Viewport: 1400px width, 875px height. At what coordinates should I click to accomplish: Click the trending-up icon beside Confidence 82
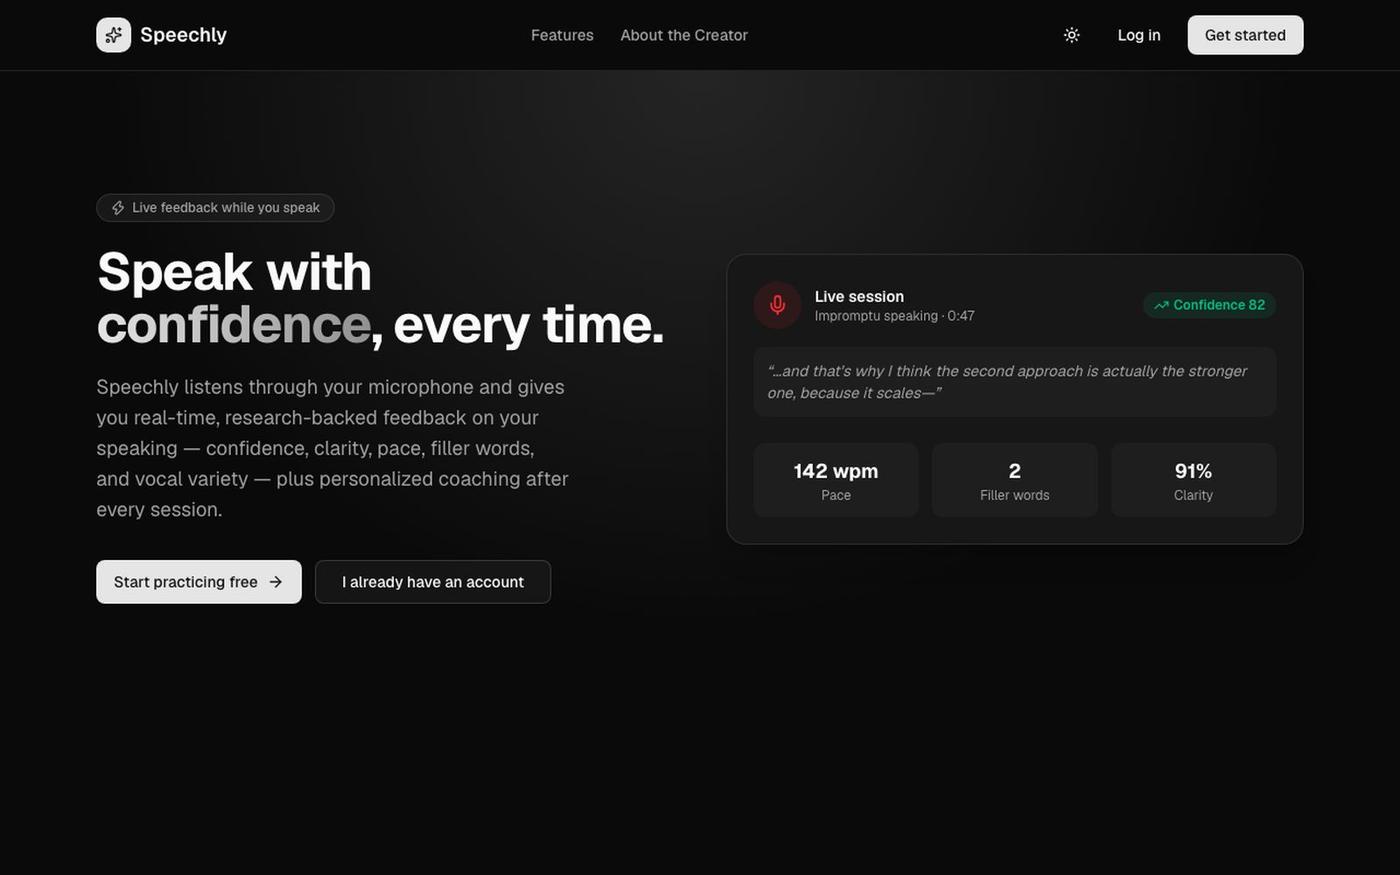tap(1161, 305)
